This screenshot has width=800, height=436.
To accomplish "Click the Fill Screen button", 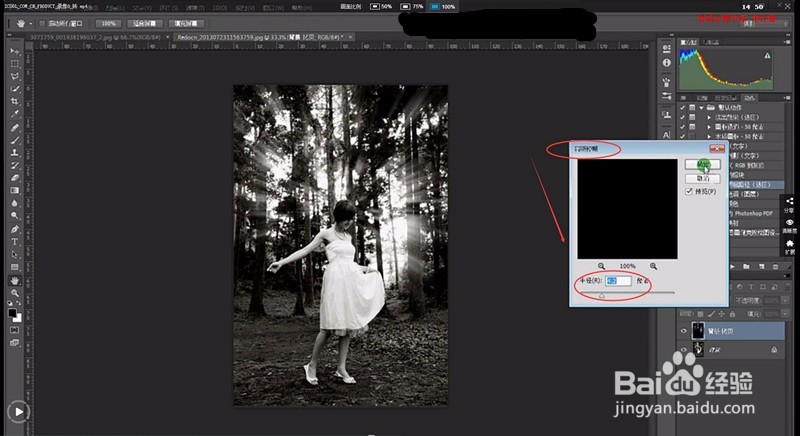I will pos(186,23).
